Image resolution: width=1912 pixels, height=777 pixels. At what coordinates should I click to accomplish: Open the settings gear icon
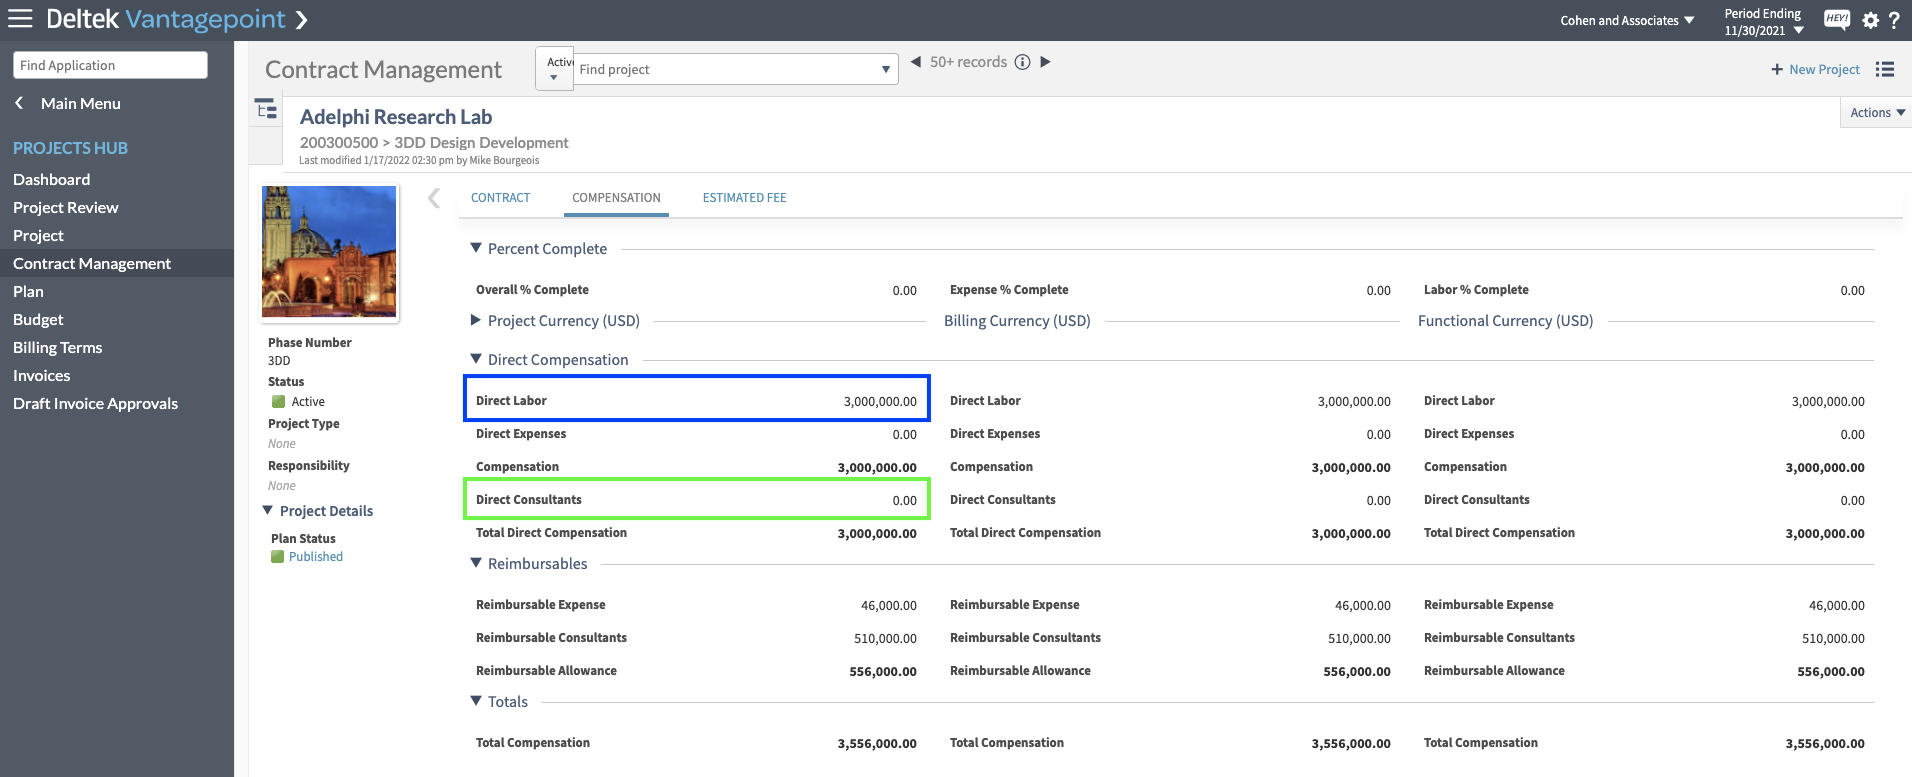pos(1870,20)
